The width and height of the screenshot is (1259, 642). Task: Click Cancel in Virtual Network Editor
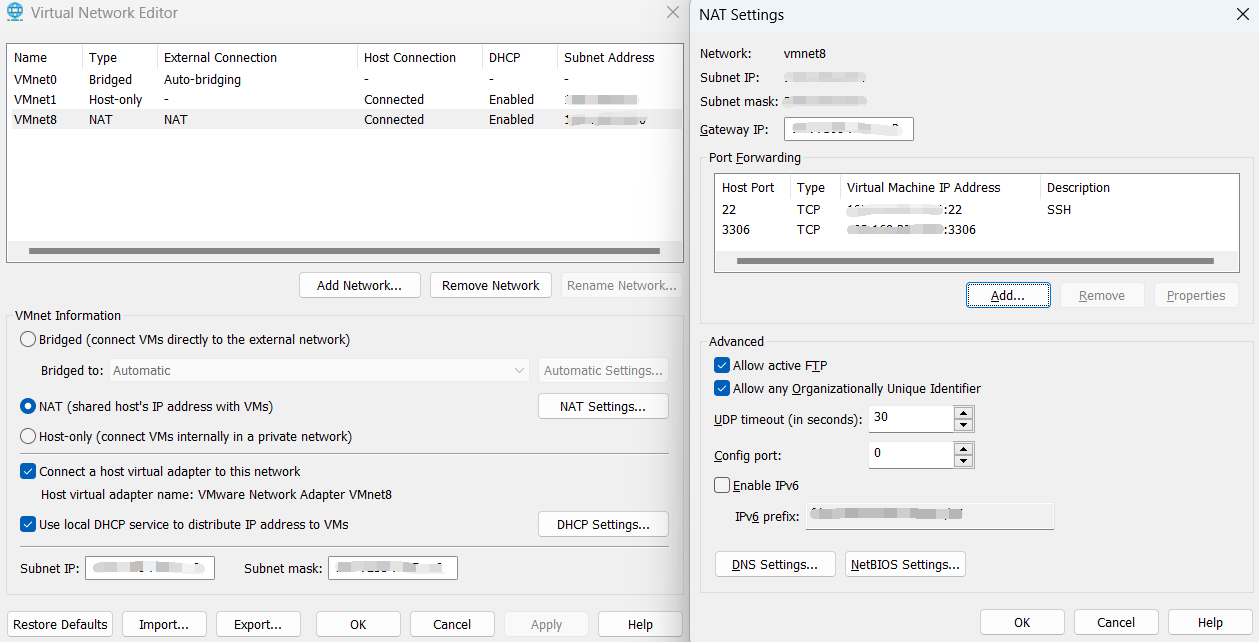coord(452,625)
